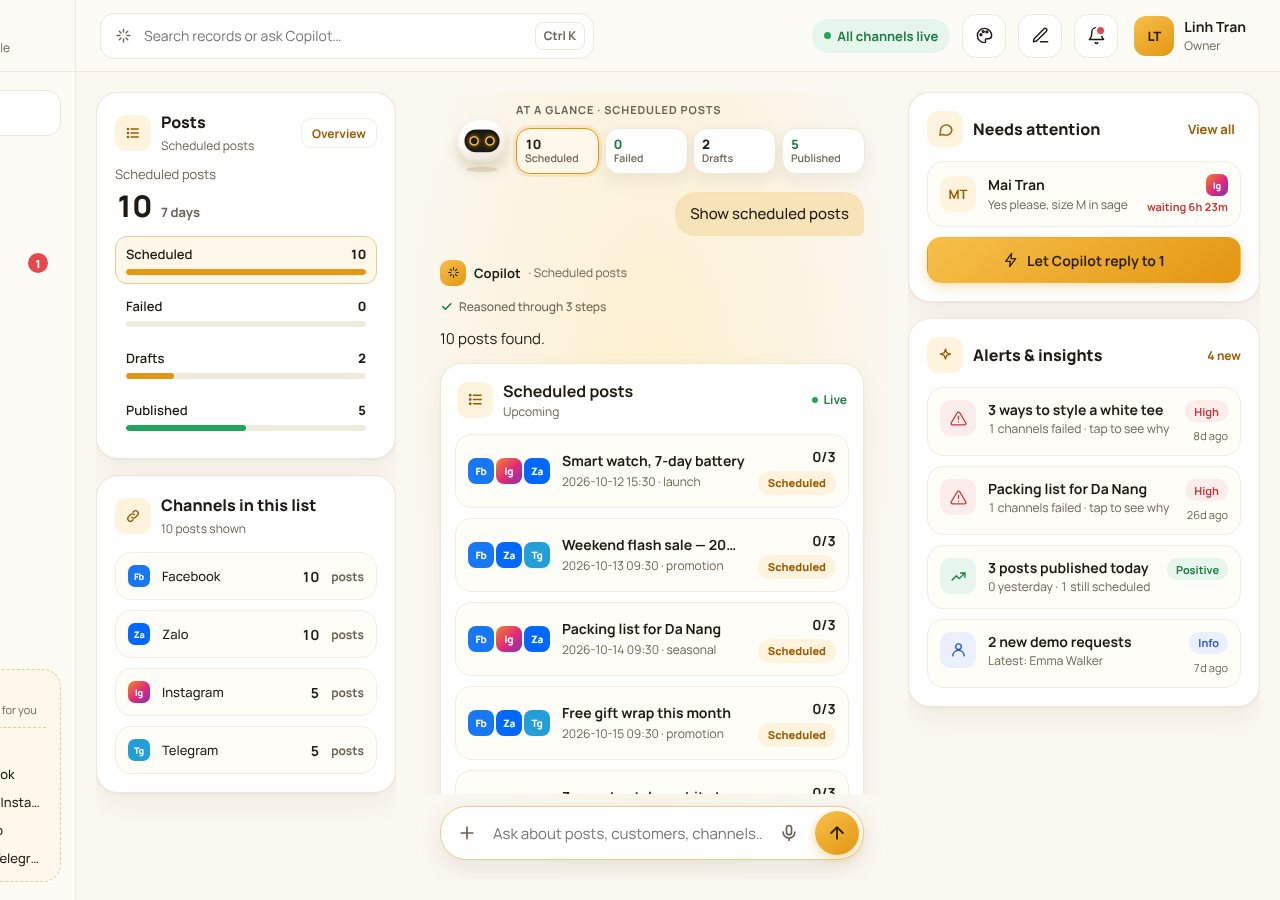1280x900 pixels.
Task: Select the Drafts at-a-glance chip
Action: coord(734,151)
